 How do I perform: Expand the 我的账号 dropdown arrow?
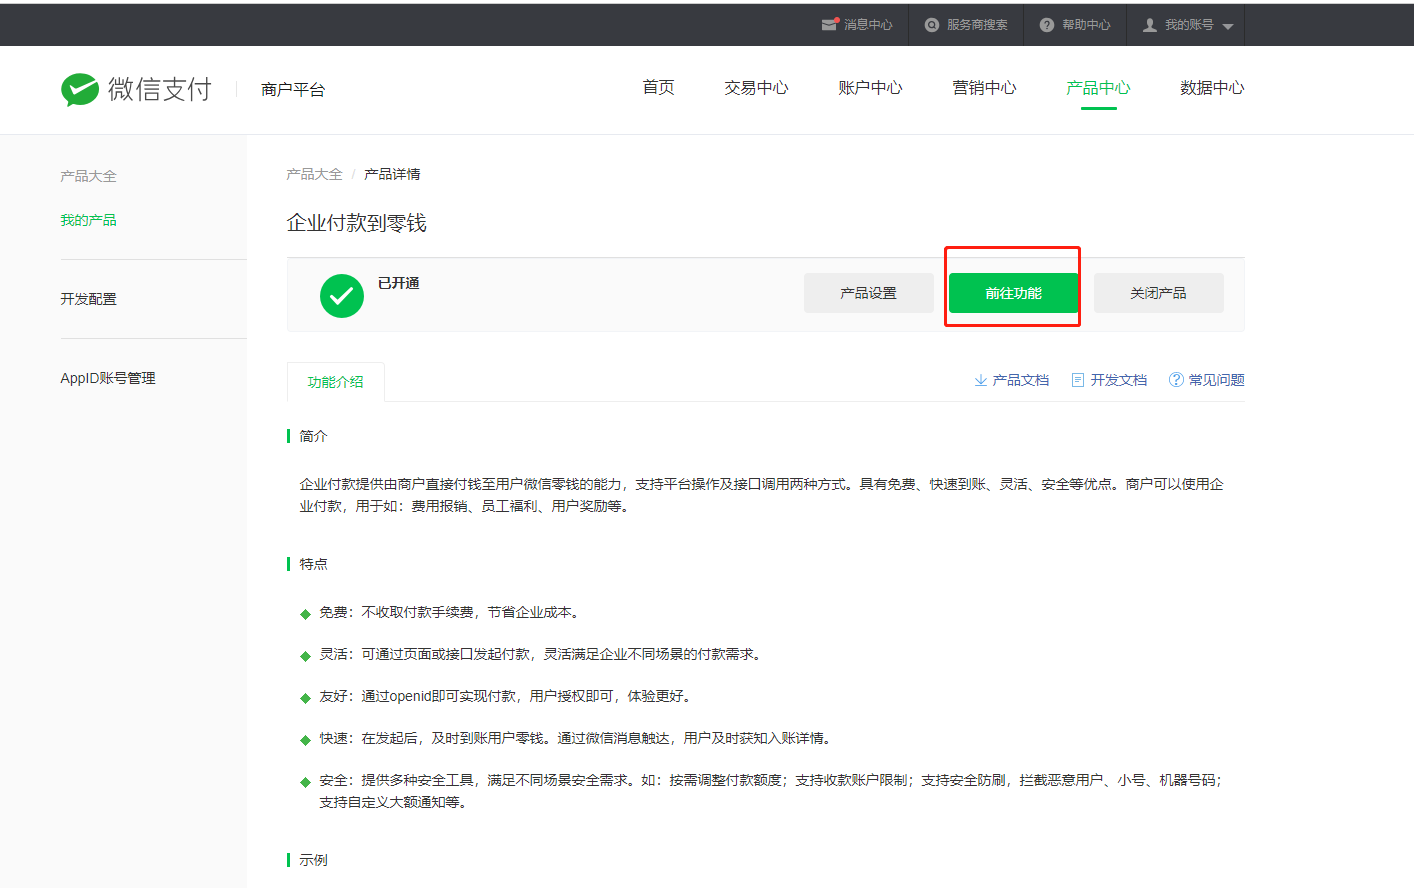click(1228, 26)
